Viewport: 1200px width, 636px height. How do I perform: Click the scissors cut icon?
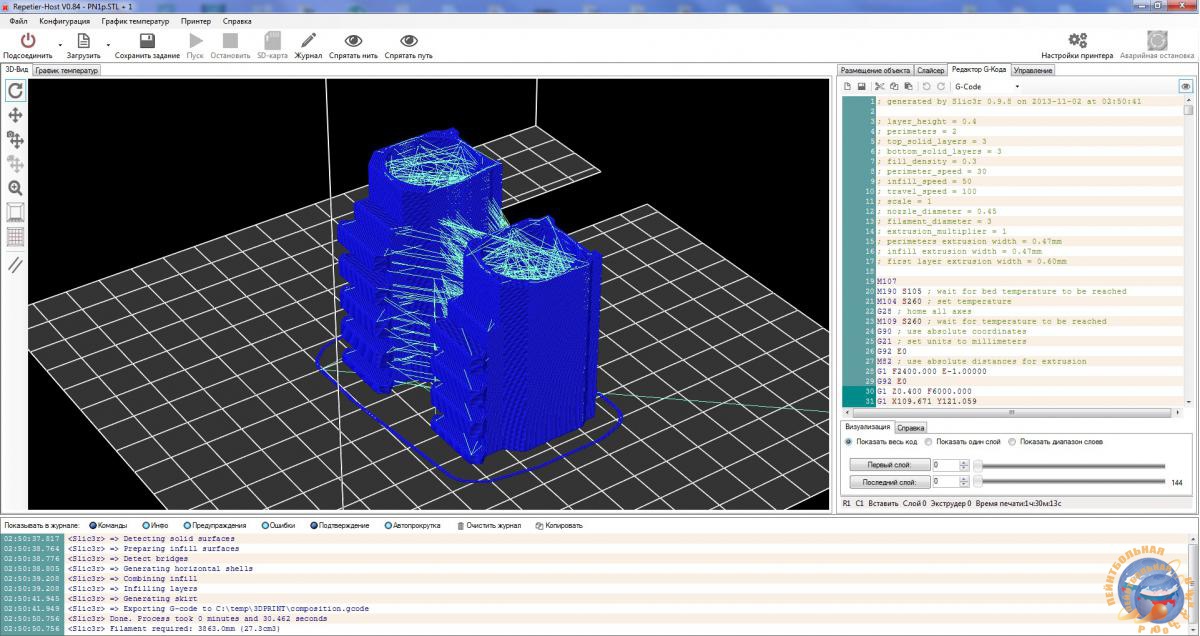pos(879,87)
